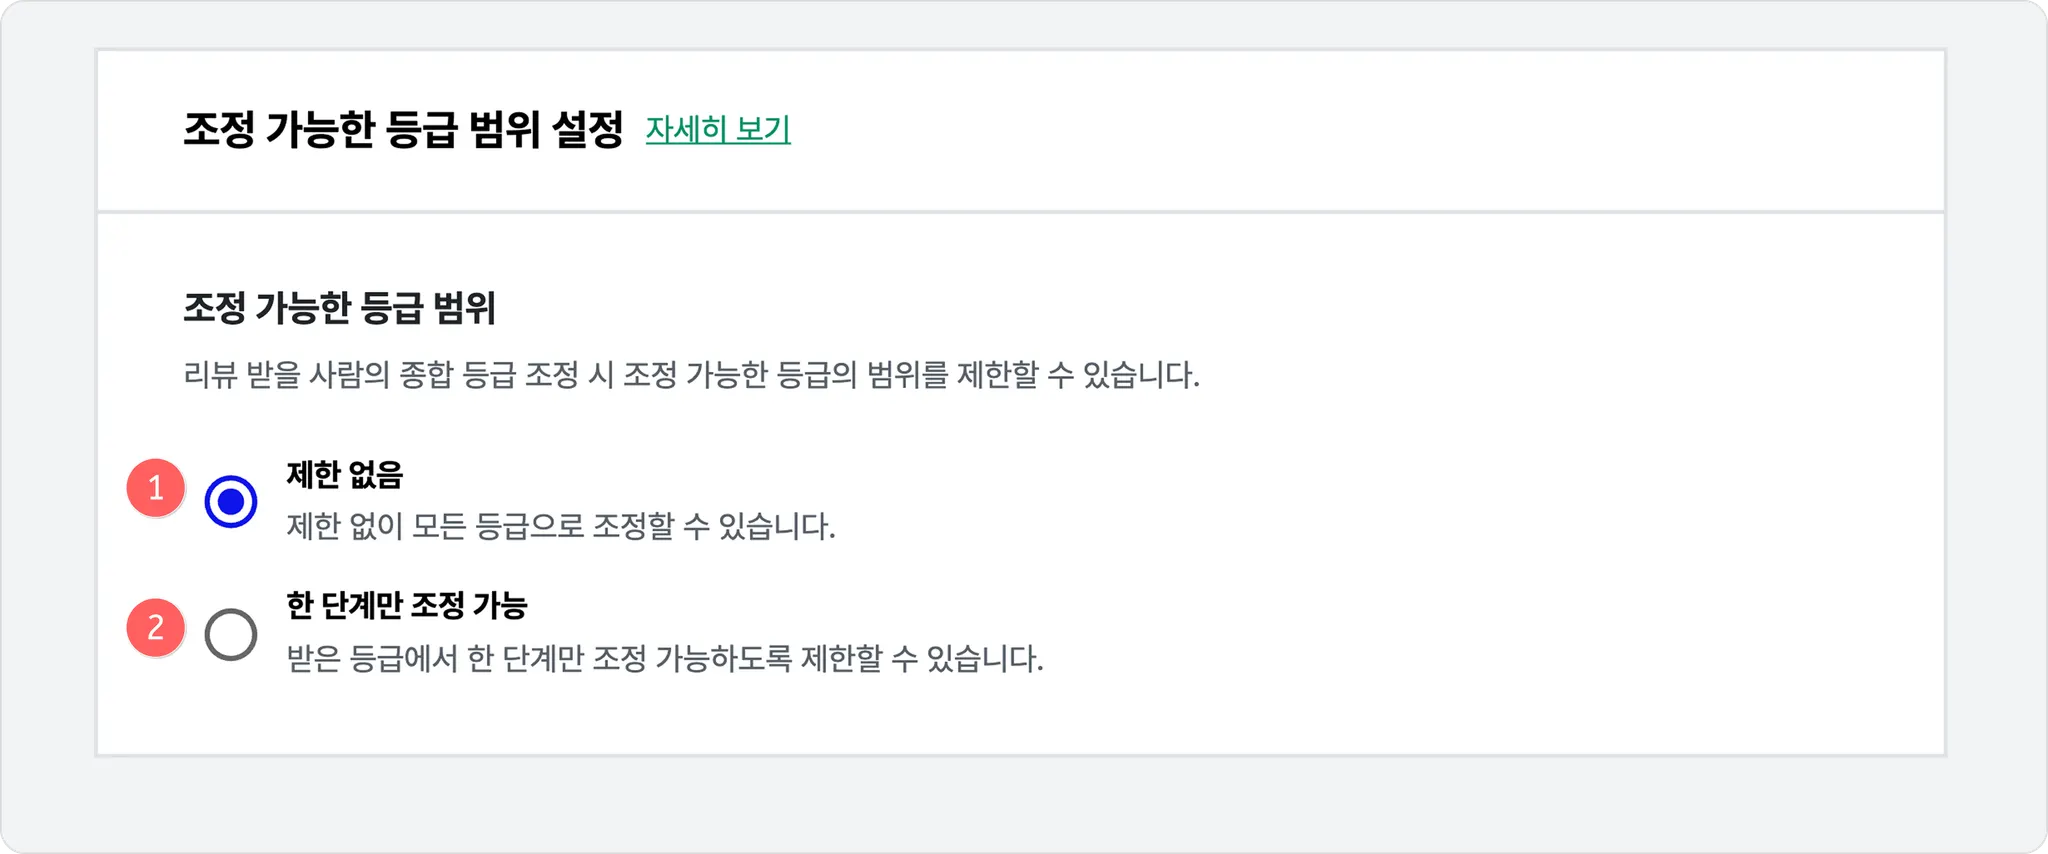The width and height of the screenshot is (2048, 854).
Task: Click the 제한 없음 option label
Action: 344,474
